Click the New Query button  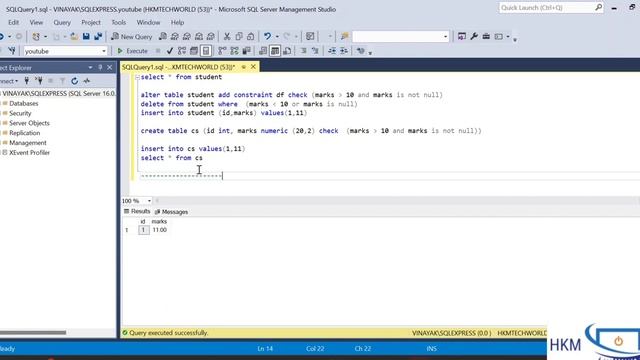pyautogui.click(x=132, y=37)
